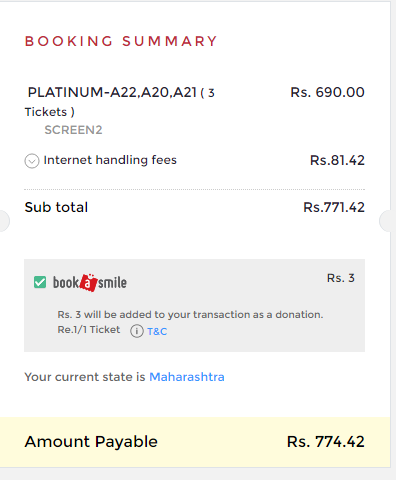Screen dimensions: 396x480
Task: Click the BOOKING SUMMARY heading
Action: tap(121, 41)
